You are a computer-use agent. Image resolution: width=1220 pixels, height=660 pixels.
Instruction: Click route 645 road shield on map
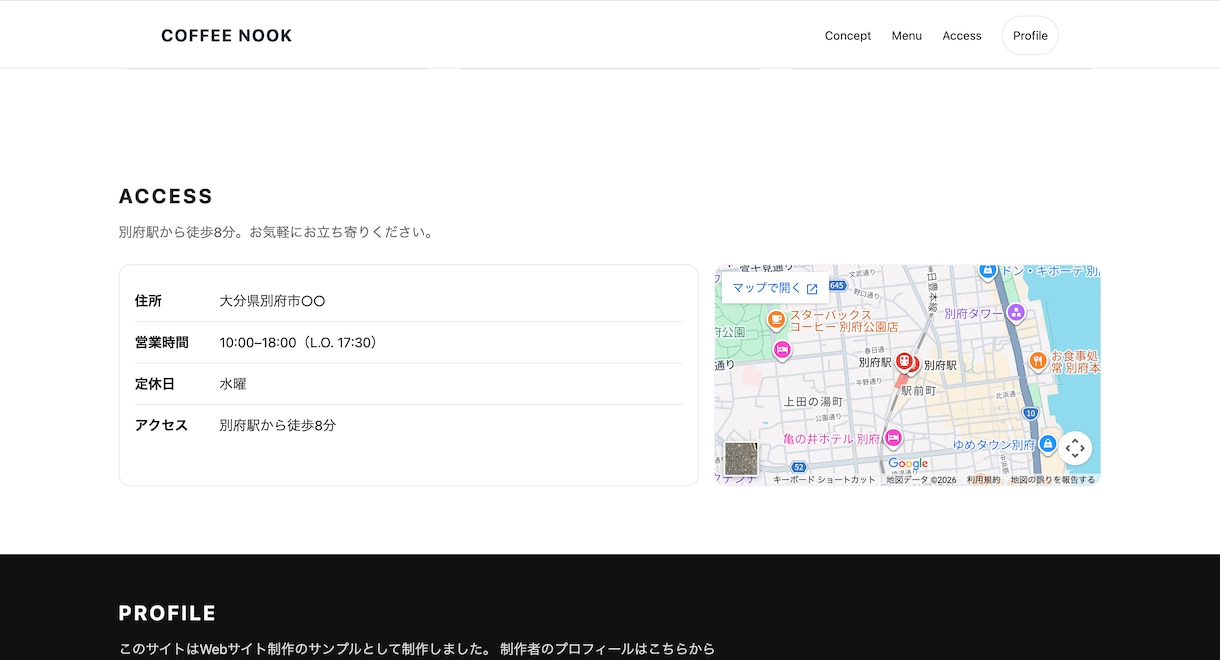(x=837, y=286)
